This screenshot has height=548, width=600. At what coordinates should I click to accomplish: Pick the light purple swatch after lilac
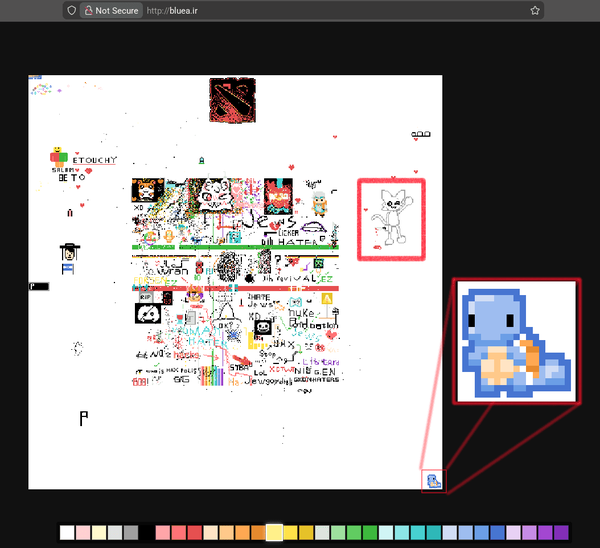tap(529, 532)
